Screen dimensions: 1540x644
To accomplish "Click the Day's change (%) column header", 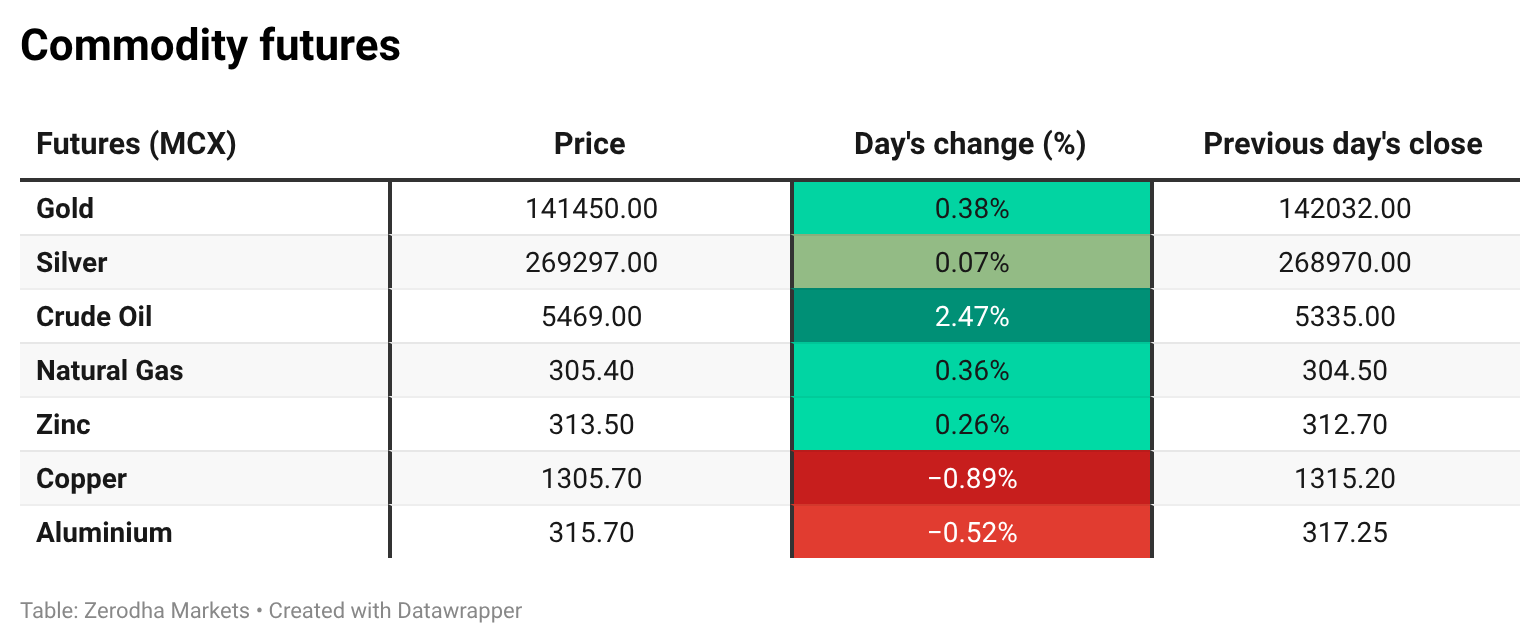I will [x=969, y=144].
